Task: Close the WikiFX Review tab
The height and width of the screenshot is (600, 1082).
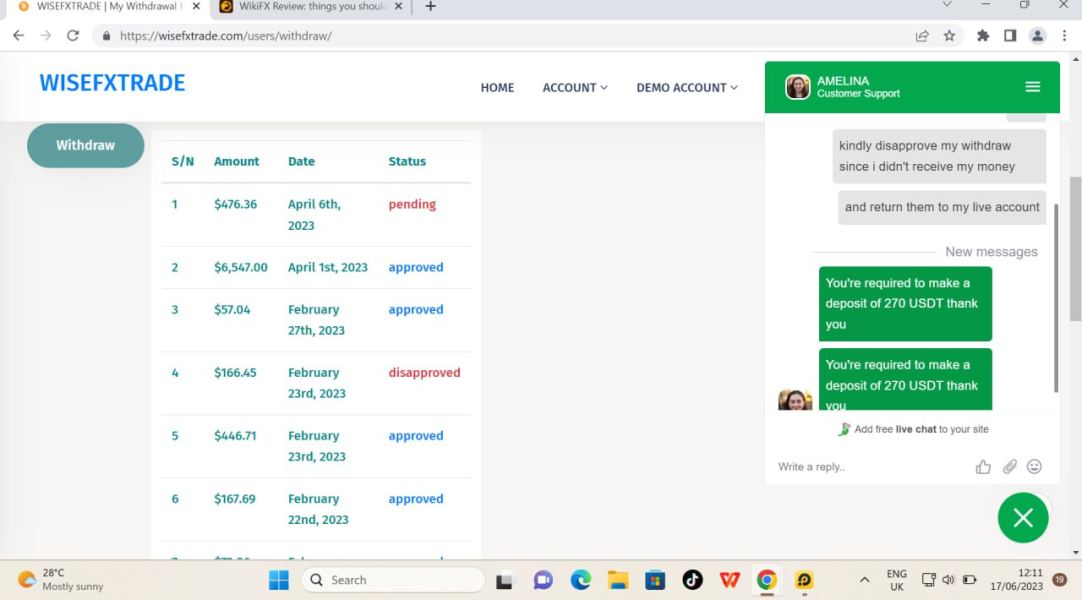Action: tap(398, 6)
